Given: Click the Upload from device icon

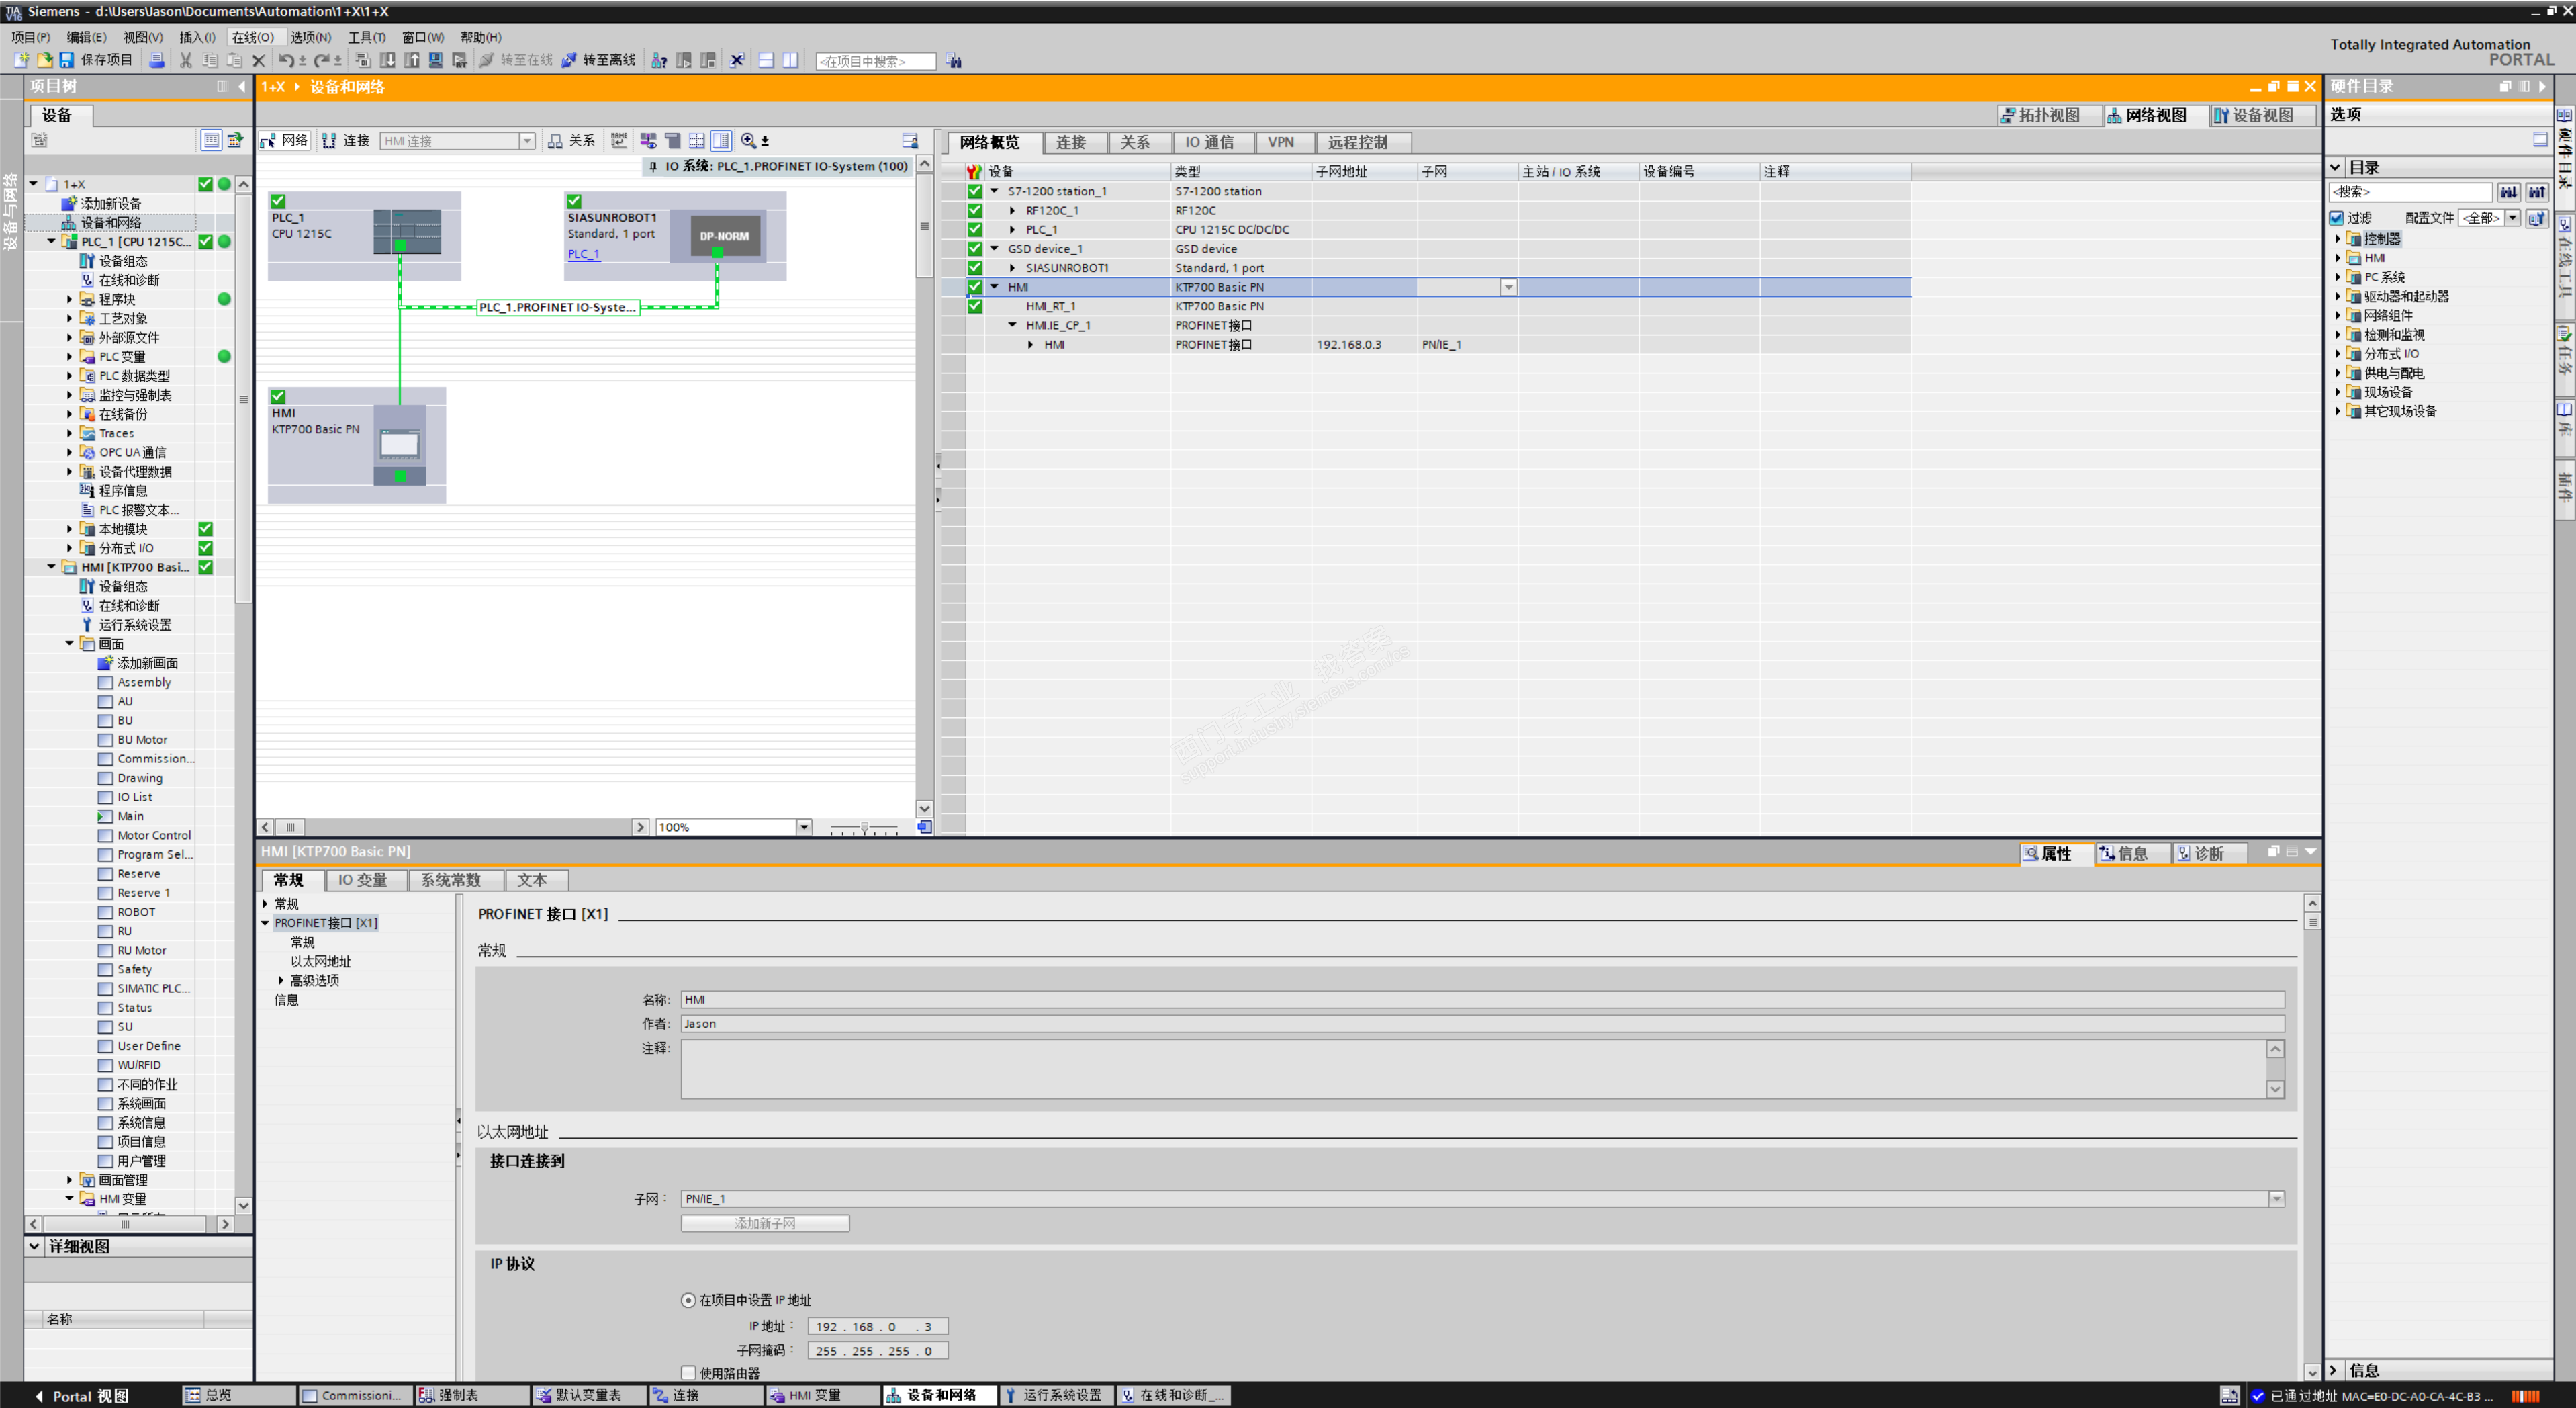Looking at the screenshot, I should tap(411, 60).
